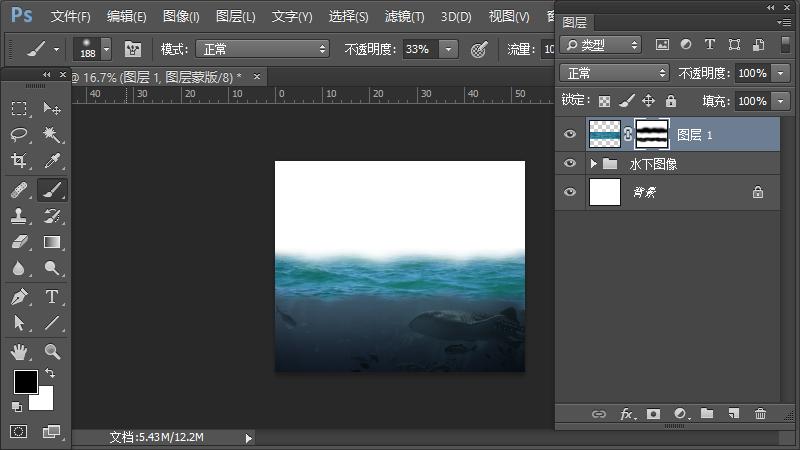
Task: Hide the 背景 layer
Action: 570,192
